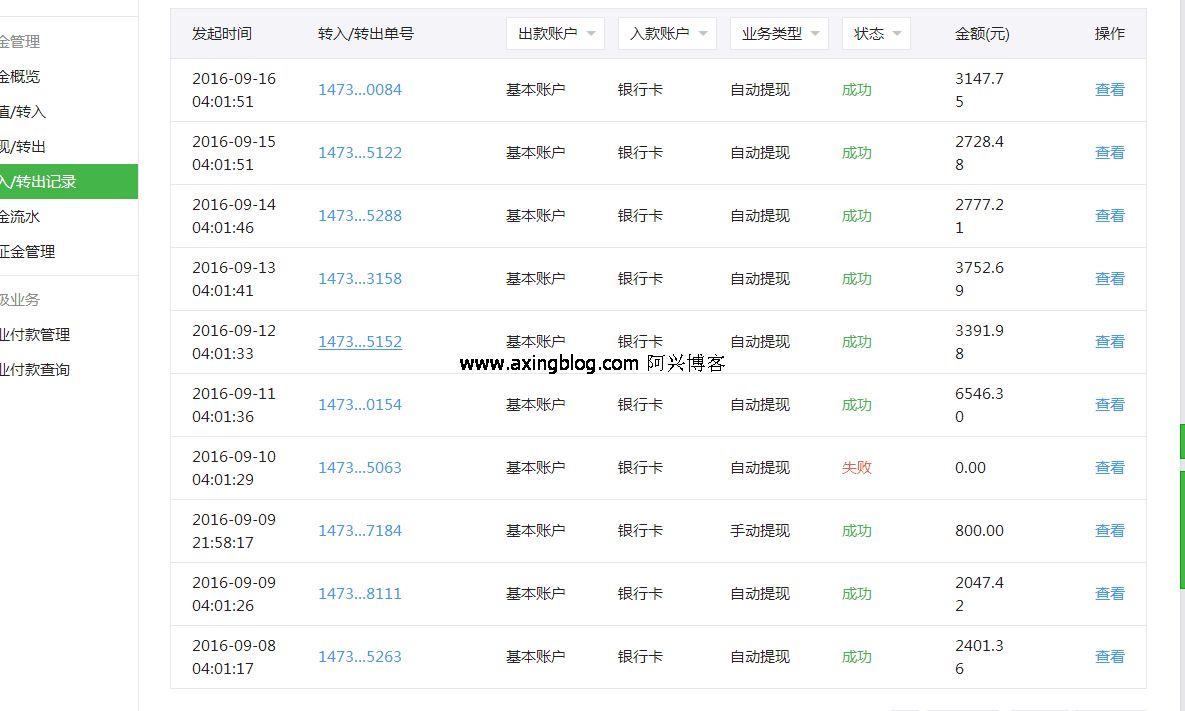Open order link 1473...7184

point(360,530)
